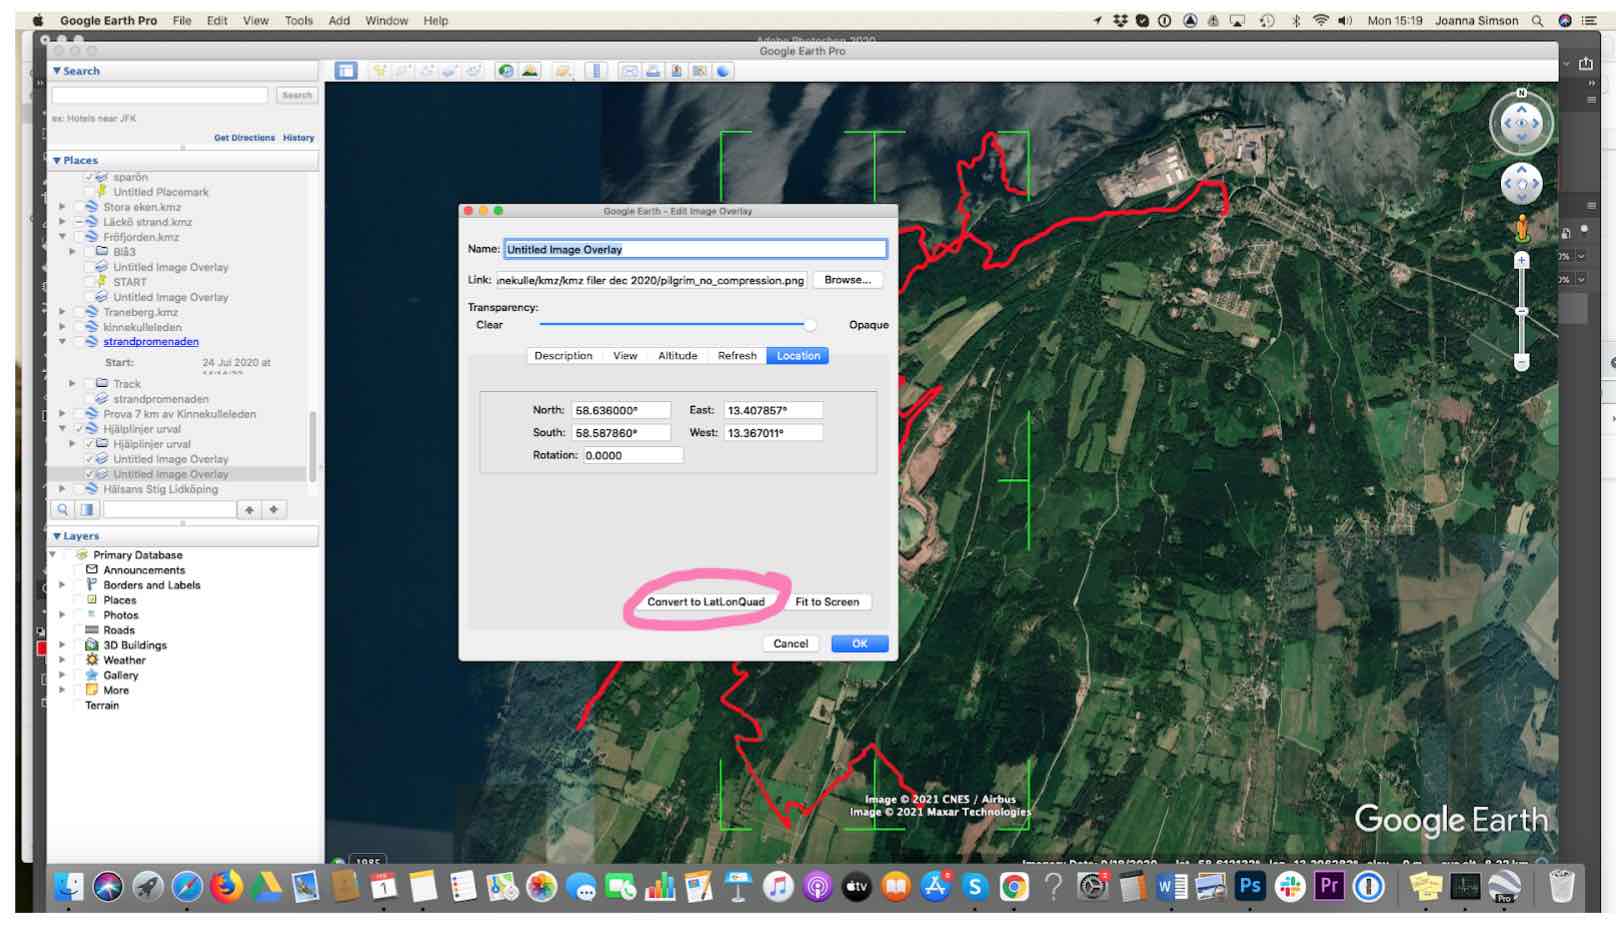Open Google Chrome from the dock

(x=1014, y=886)
